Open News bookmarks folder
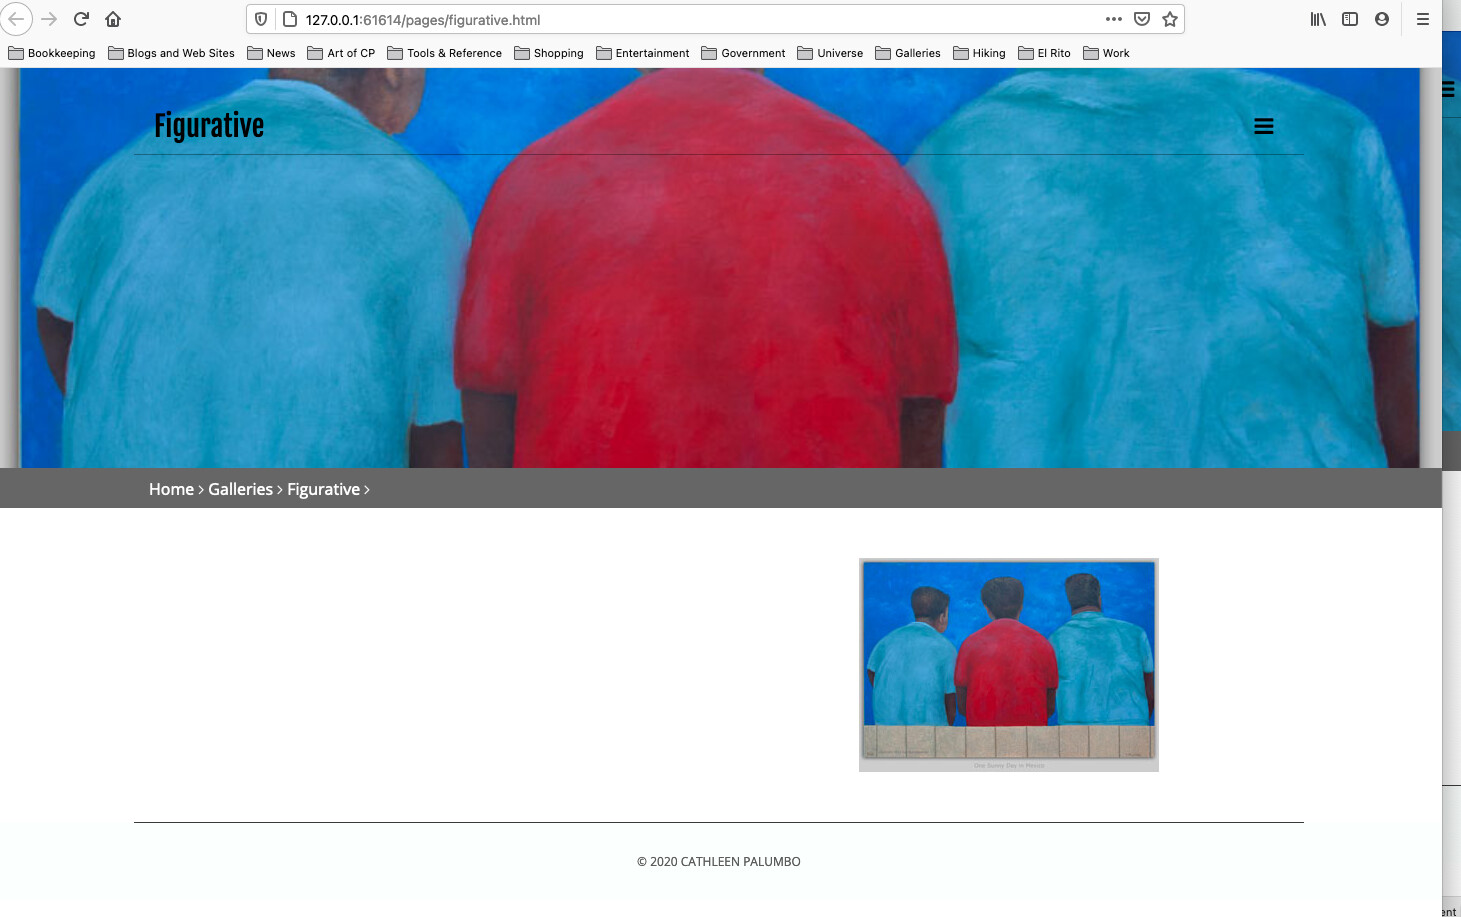Viewport: 1461px width, 917px height. pos(271,53)
